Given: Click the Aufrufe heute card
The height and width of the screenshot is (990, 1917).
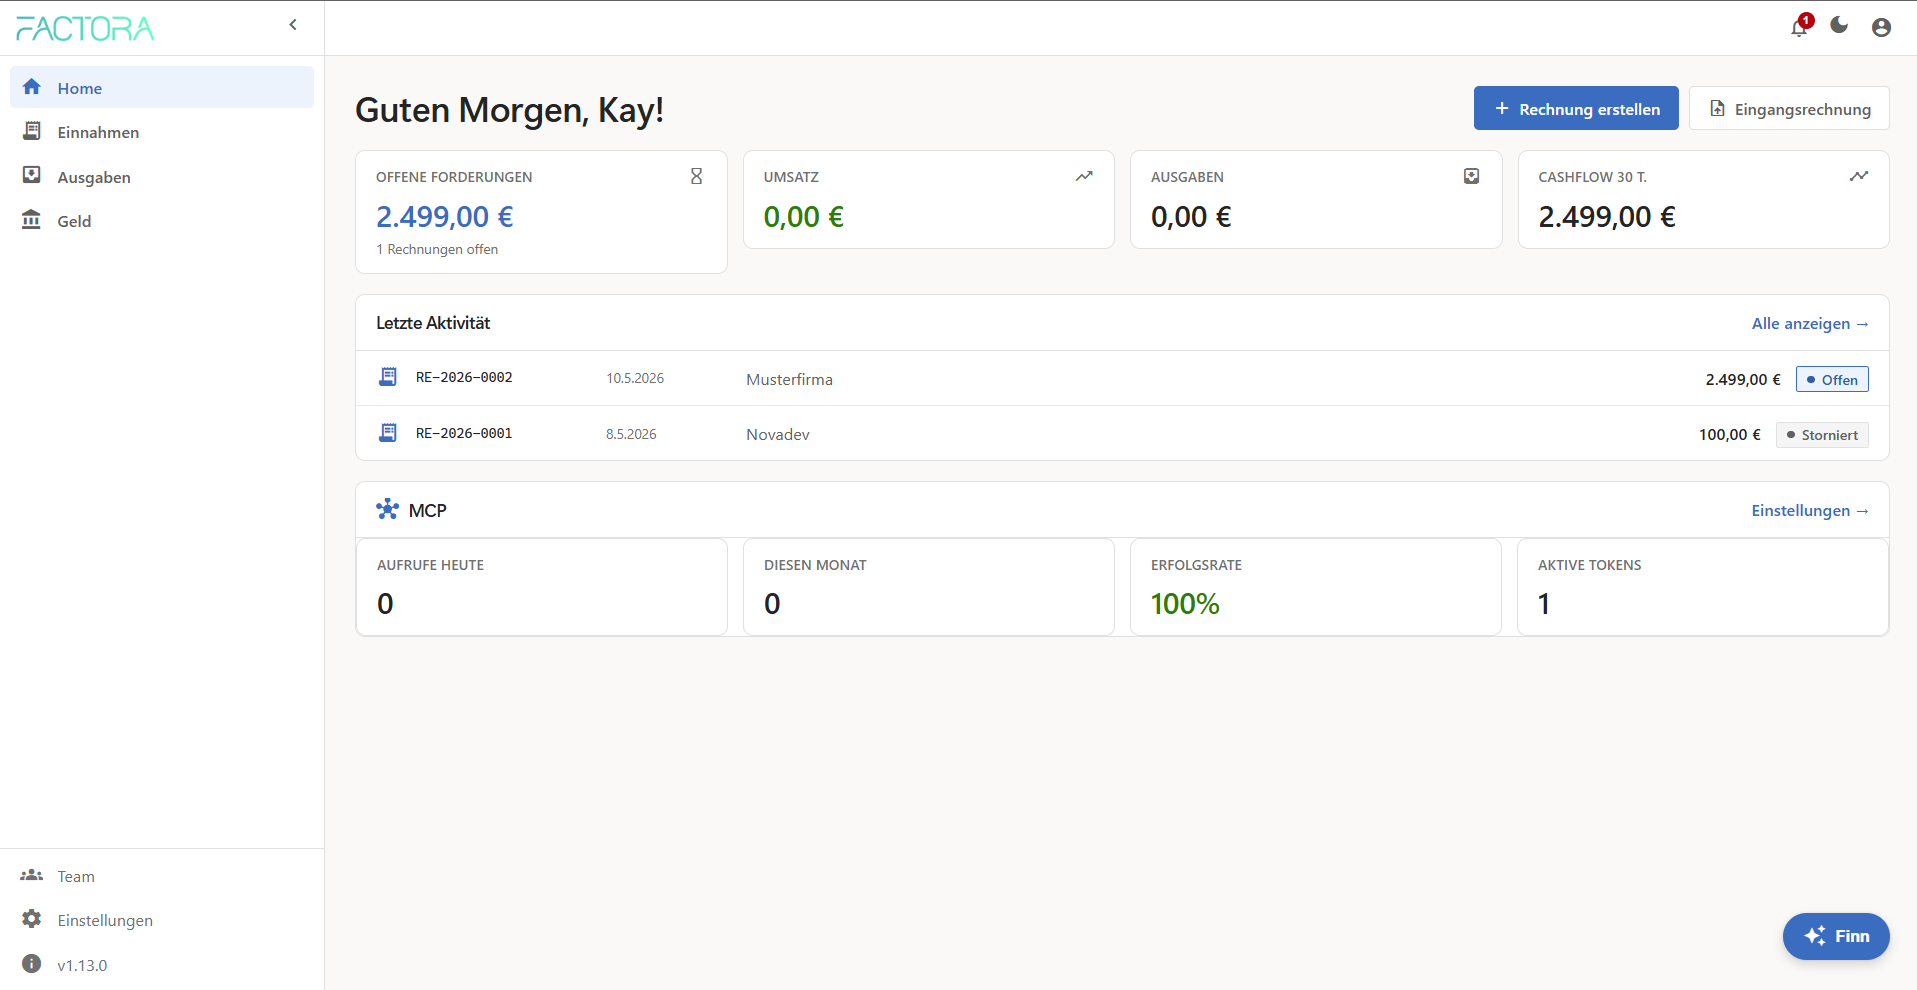Looking at the screenshot, I should 541,587.
